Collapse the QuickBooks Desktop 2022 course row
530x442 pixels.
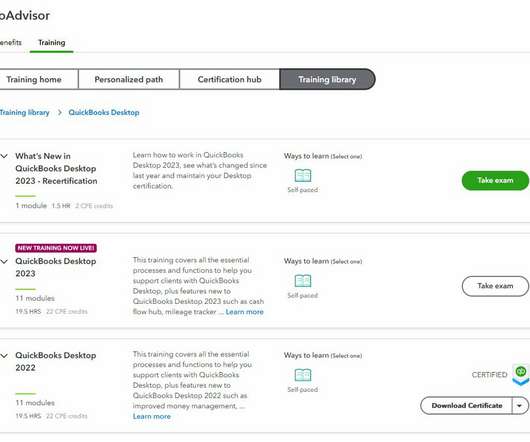click(4, 355)
